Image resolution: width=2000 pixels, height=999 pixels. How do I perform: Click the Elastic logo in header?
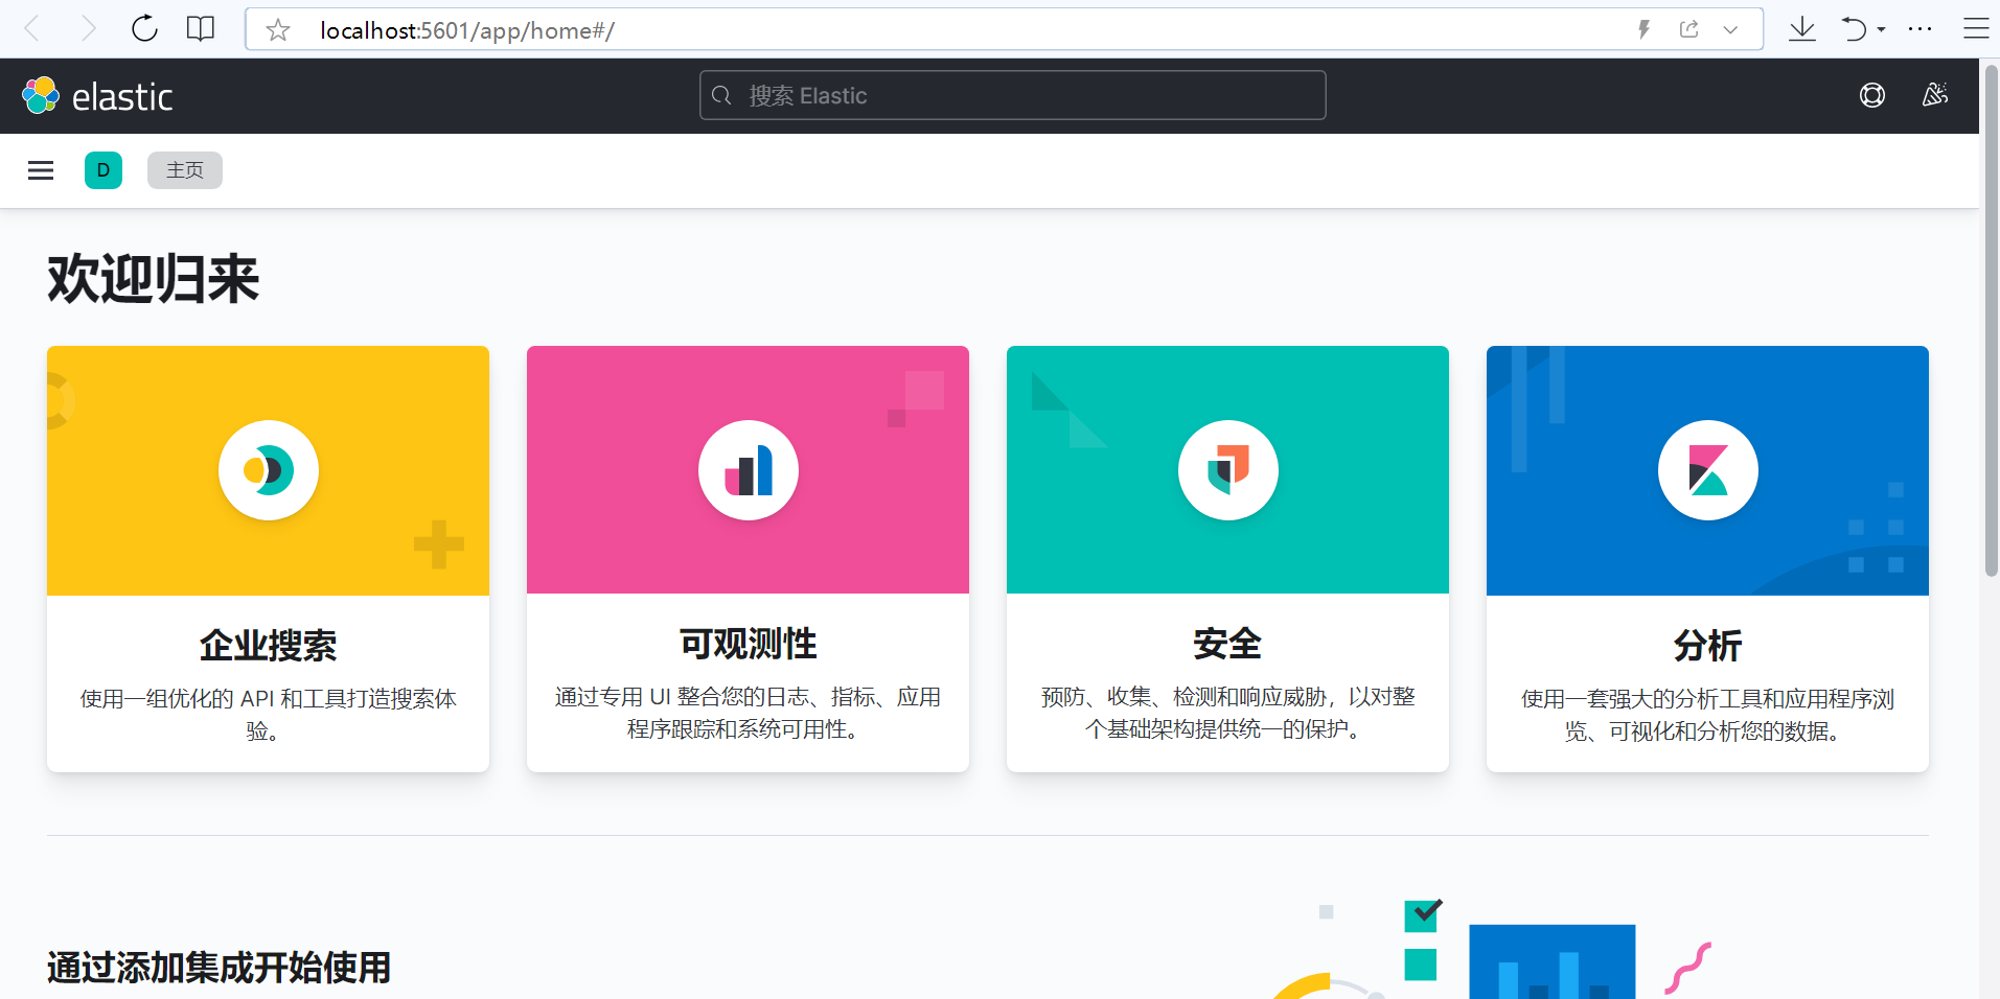pyautogui.click(x=97, y=96)
